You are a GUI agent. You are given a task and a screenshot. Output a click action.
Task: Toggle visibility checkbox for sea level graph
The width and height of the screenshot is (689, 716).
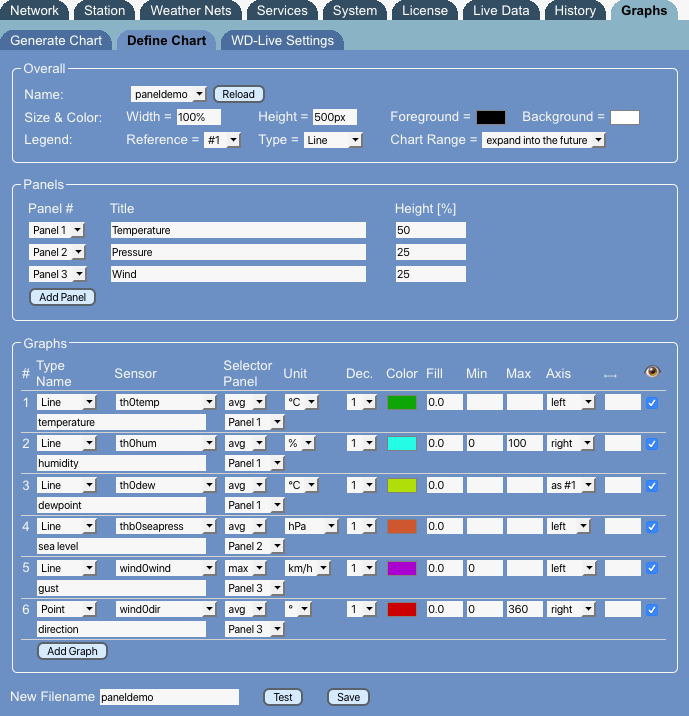coord(652,527)
